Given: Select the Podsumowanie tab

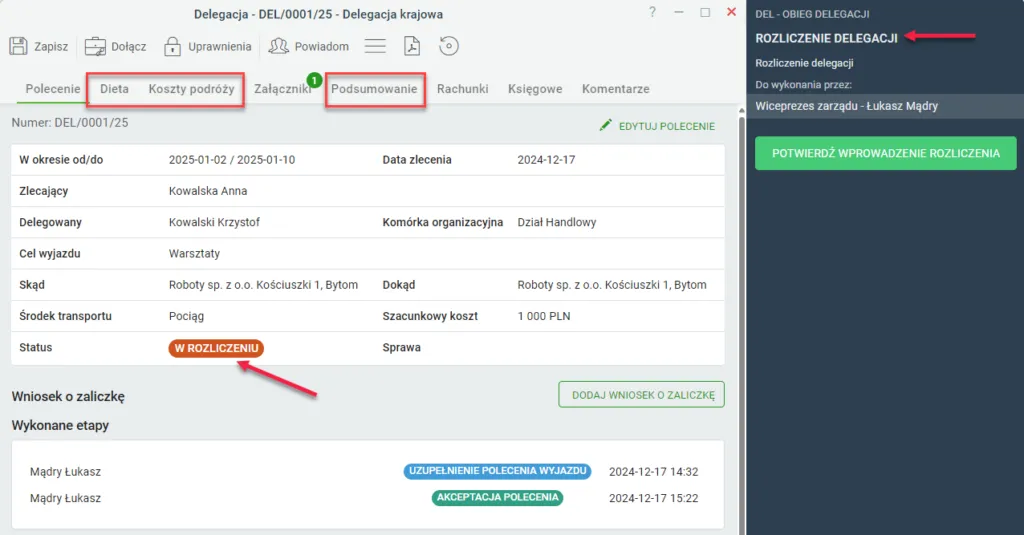Looking at the screenshot, I should click(374, 89).
